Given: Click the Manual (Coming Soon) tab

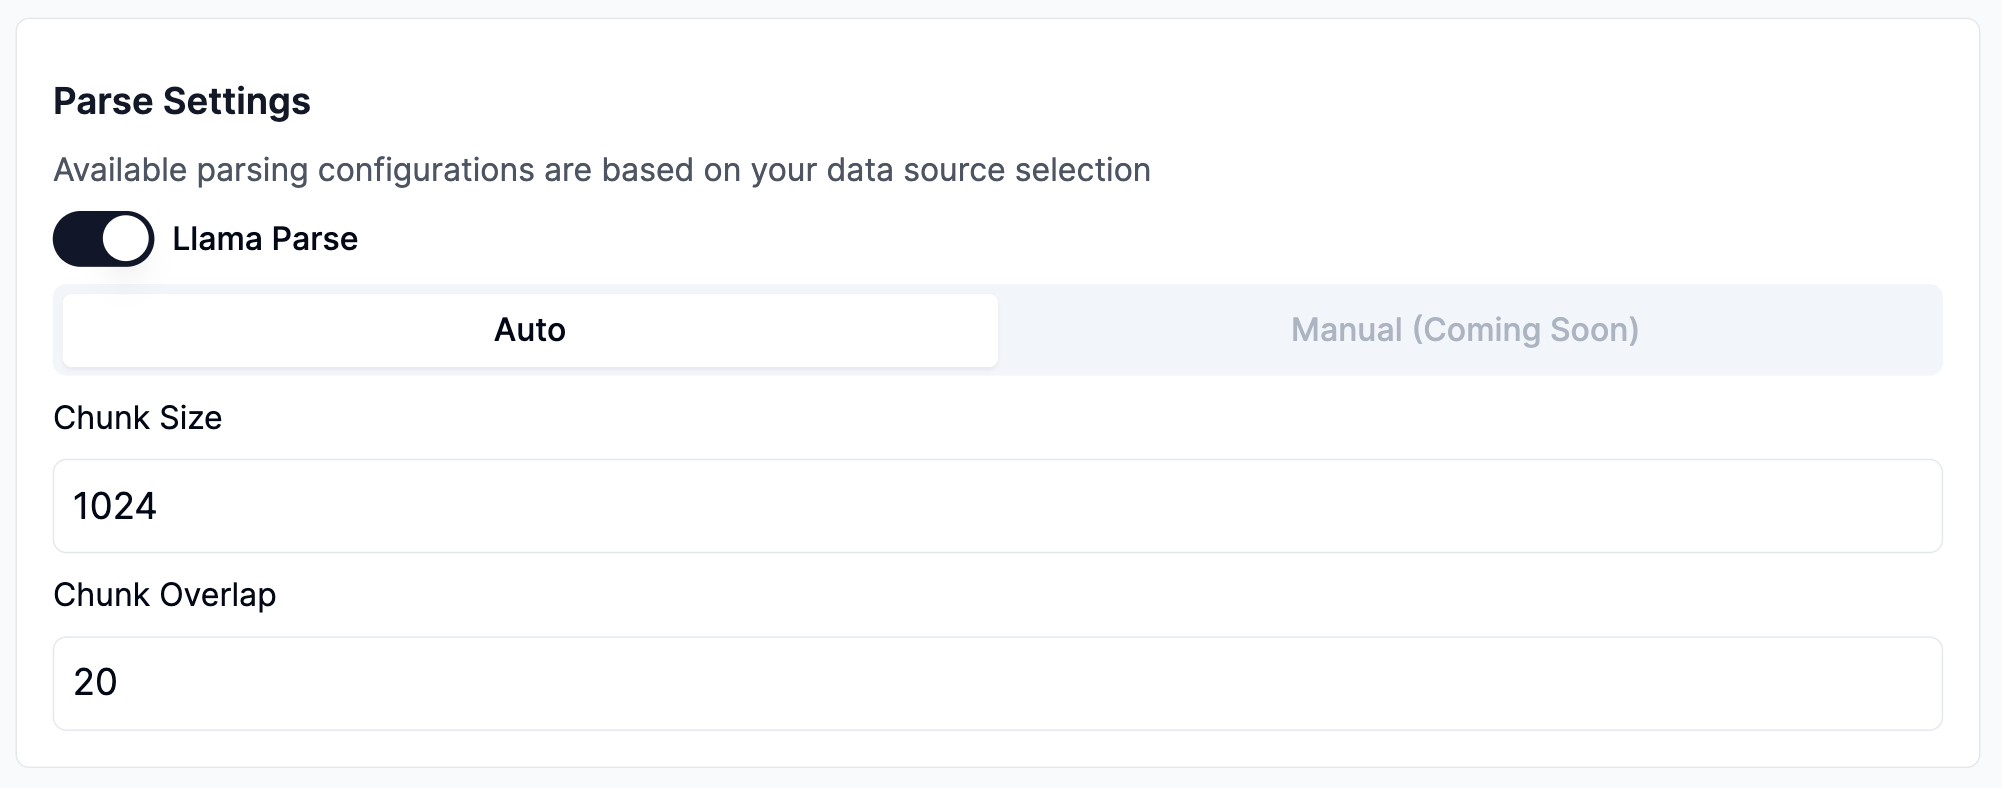Looking at the screenshot, I should [x=1464, y=329].
